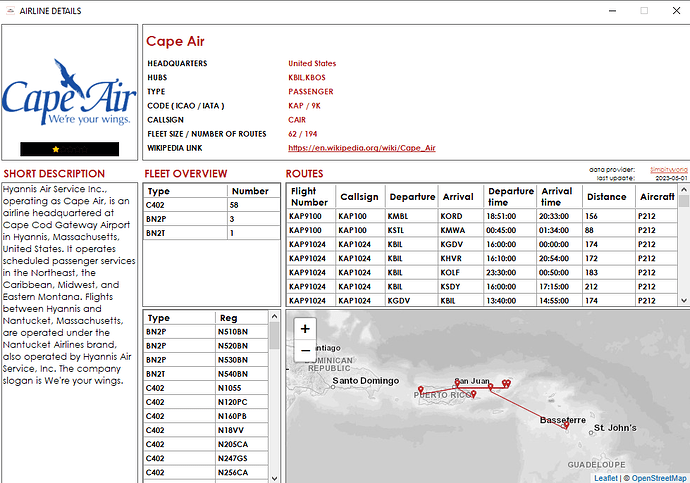
Task: Sort routes by Arrival airport header
Action: pyautogui.click(x=461, y=197)
